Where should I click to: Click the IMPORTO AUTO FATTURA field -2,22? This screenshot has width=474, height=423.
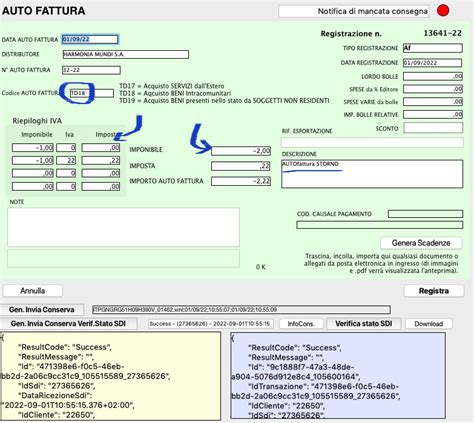(x=241, y=181)
